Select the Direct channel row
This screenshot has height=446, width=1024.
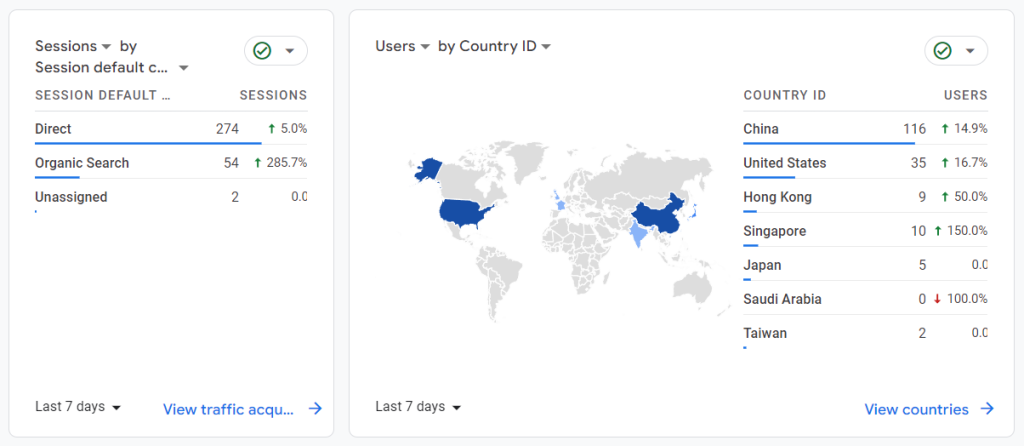point(171,129)
